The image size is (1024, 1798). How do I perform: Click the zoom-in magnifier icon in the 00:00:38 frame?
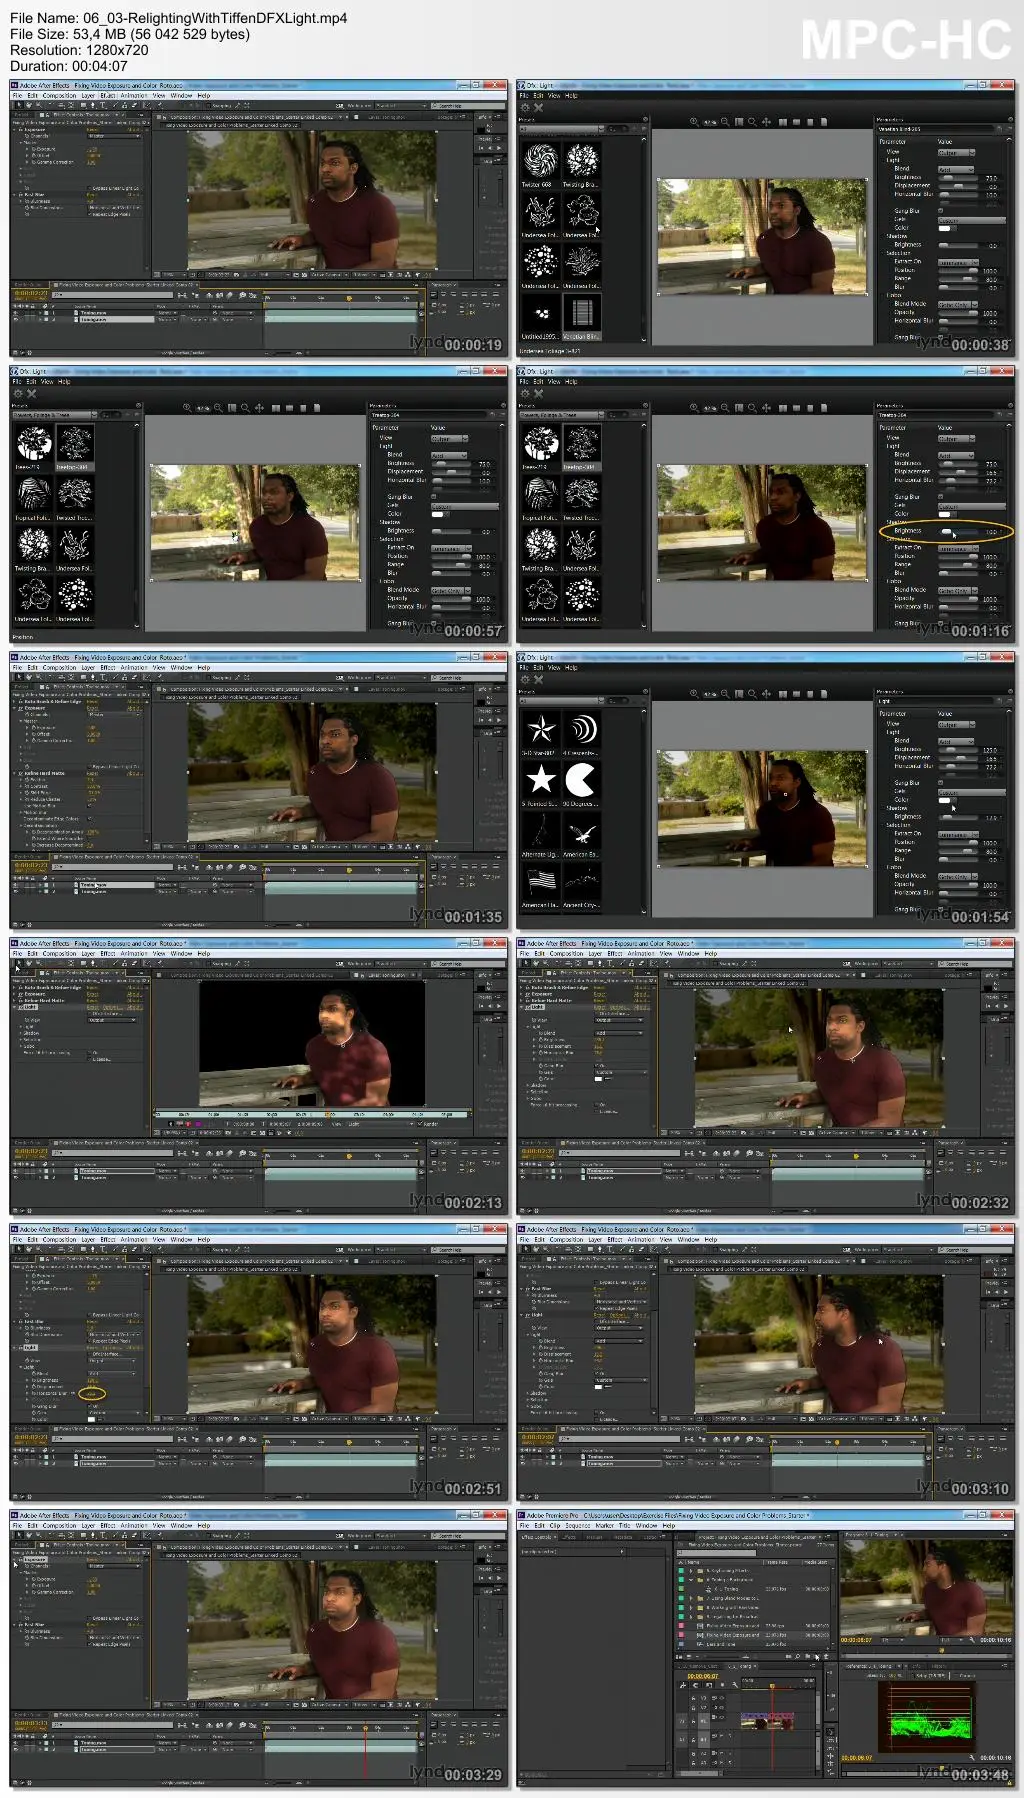coord(694,122)
